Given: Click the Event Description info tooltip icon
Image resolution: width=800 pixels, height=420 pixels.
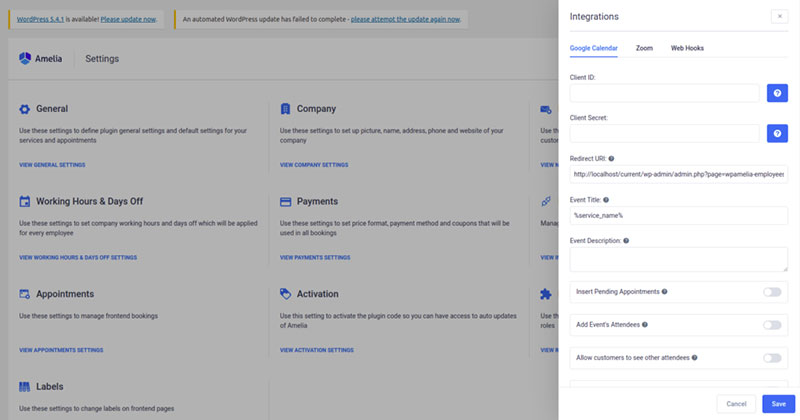Looking at the screenshot, I should tap(626, 241).
